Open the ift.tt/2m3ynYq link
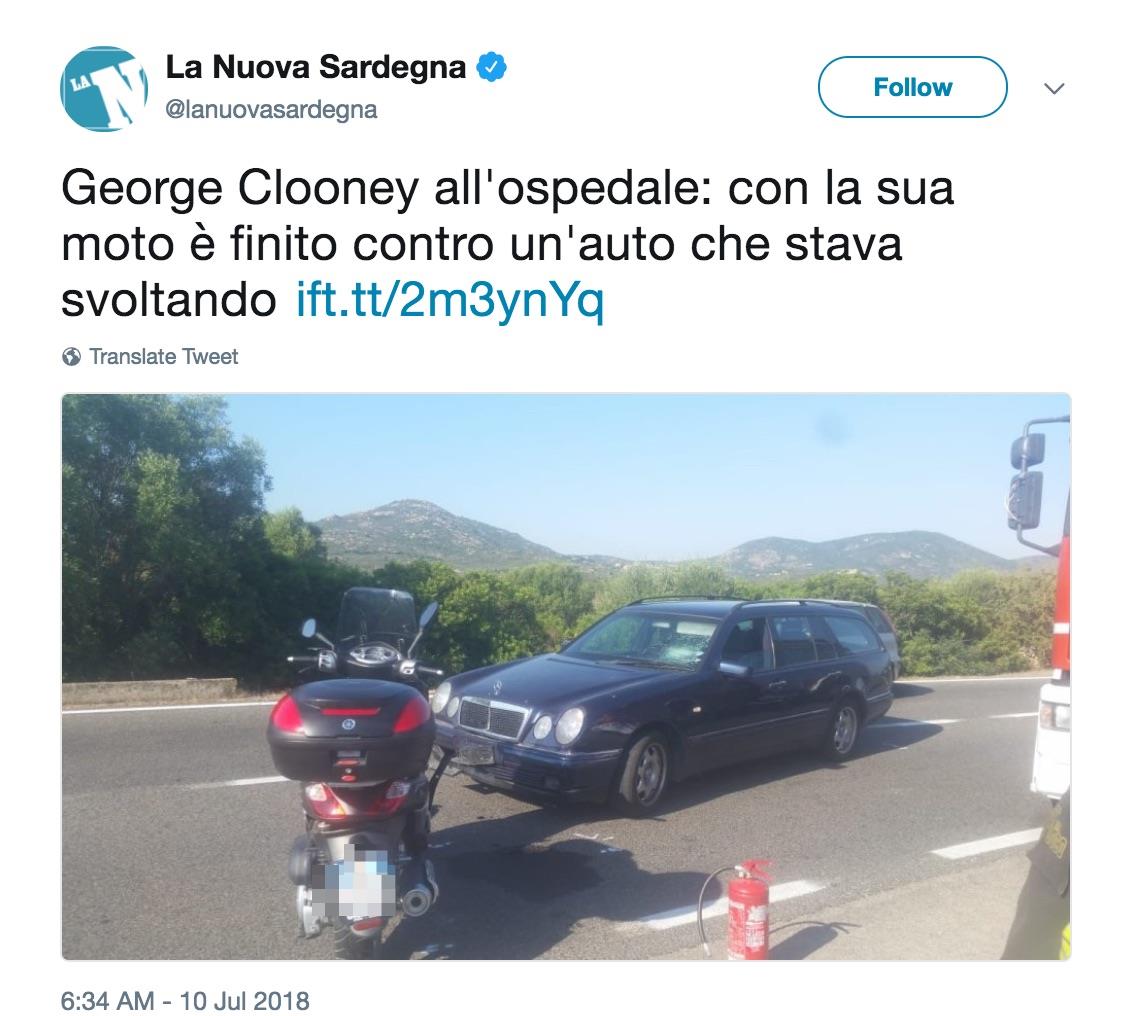Viewport: 1130px width, 1016px height. [x=450, y=300]
